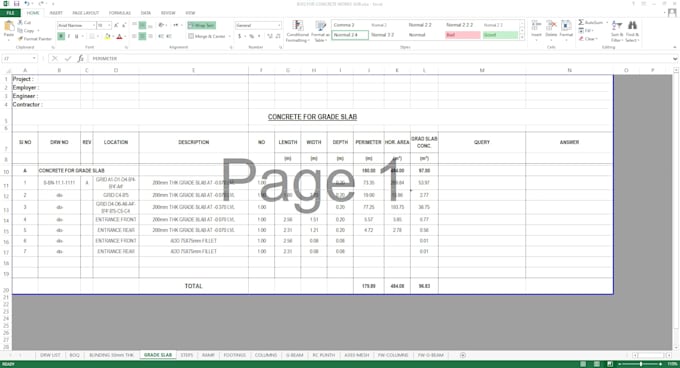This screenshot has width=680, height=368.
Task: Open the Fill dropdown in Editing group
Action: 587,31
